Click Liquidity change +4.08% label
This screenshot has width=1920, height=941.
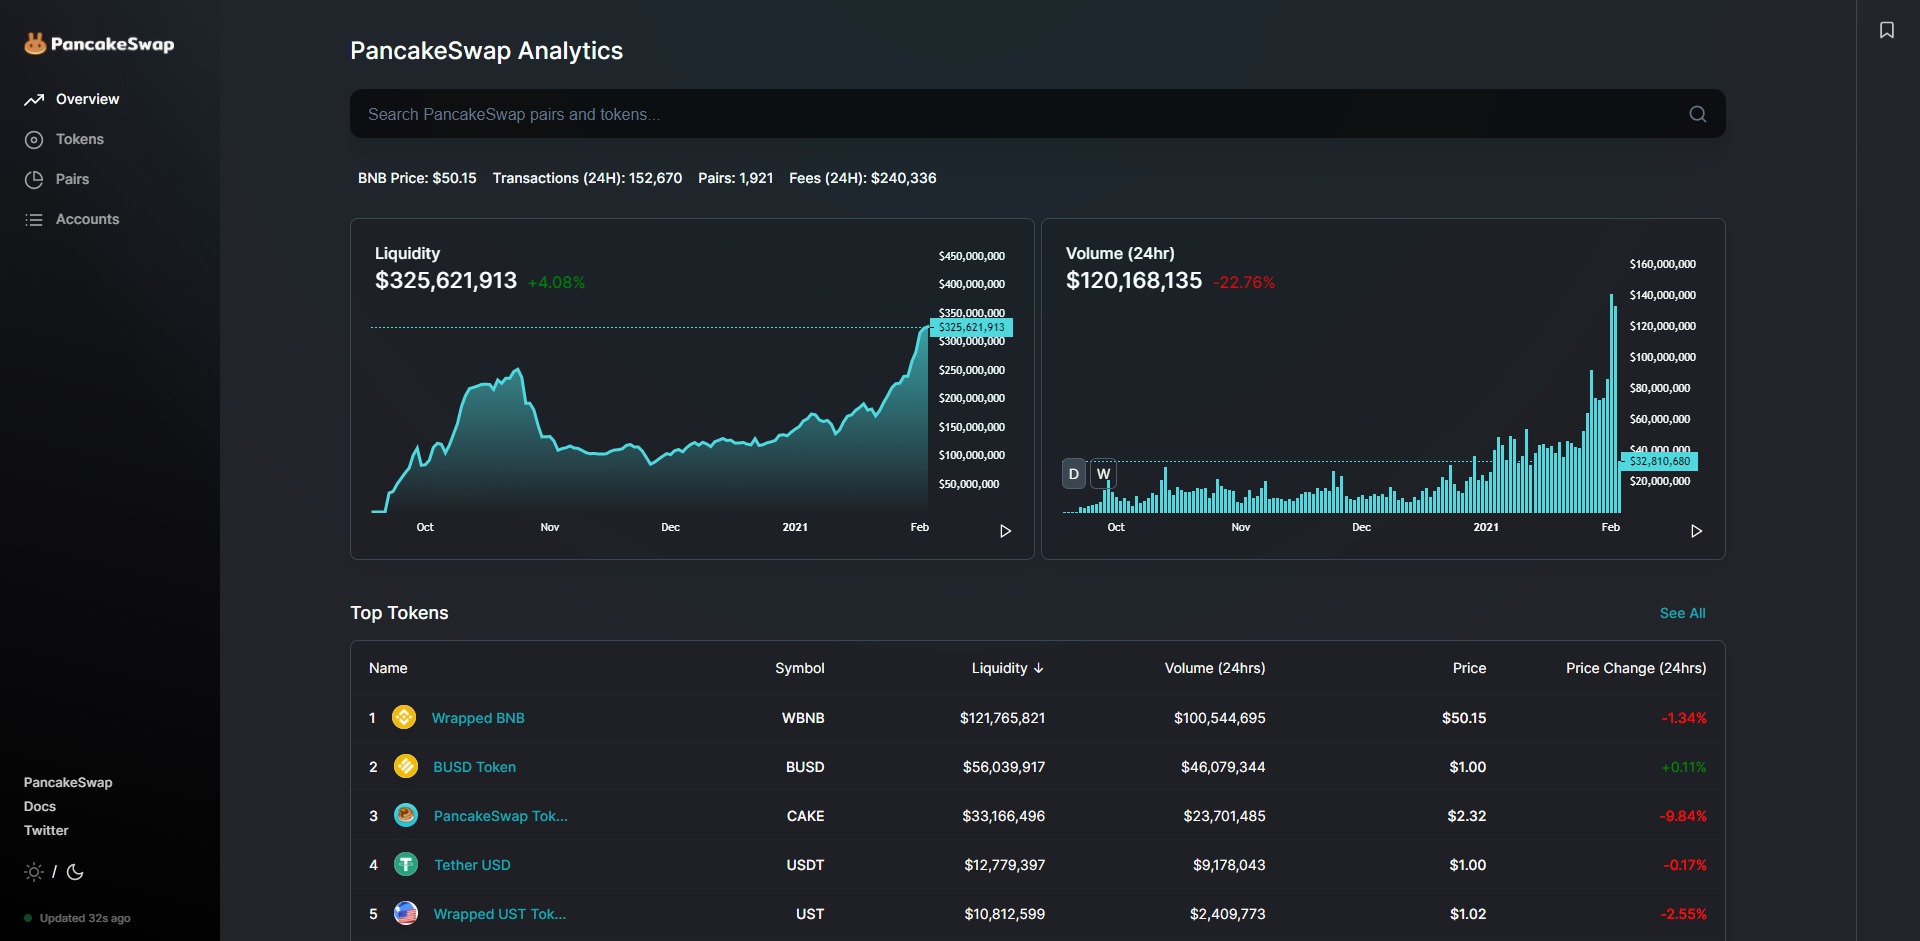pyautogui.click(x=556, y=283)
